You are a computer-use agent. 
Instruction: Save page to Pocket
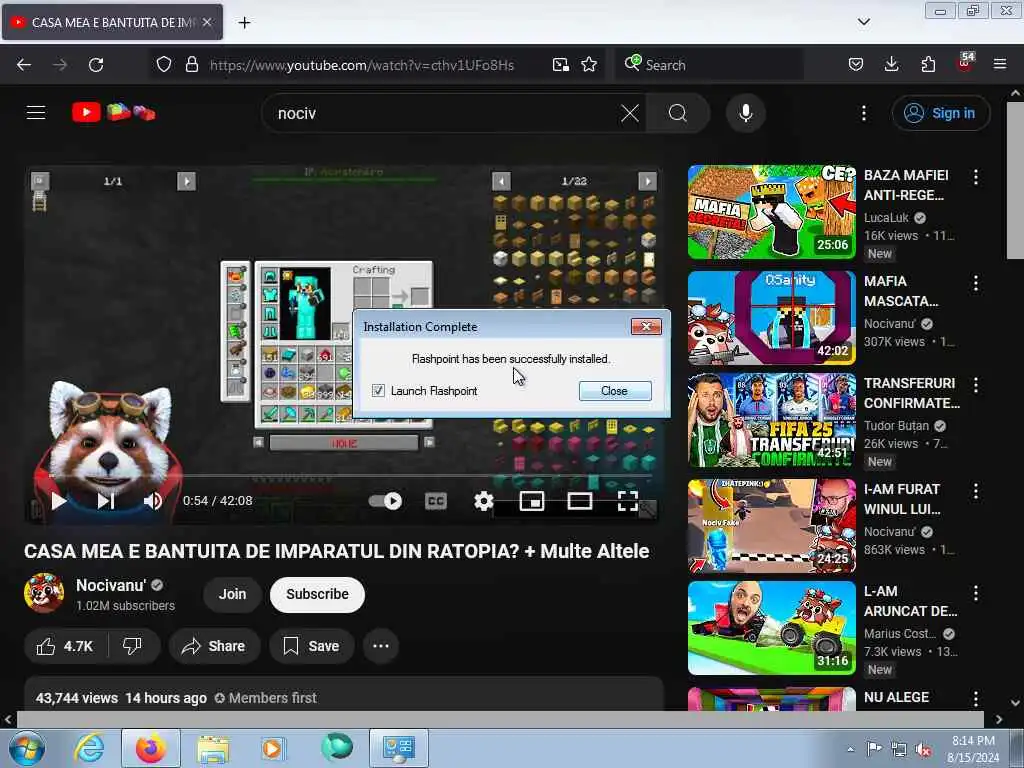coord(856,65)
